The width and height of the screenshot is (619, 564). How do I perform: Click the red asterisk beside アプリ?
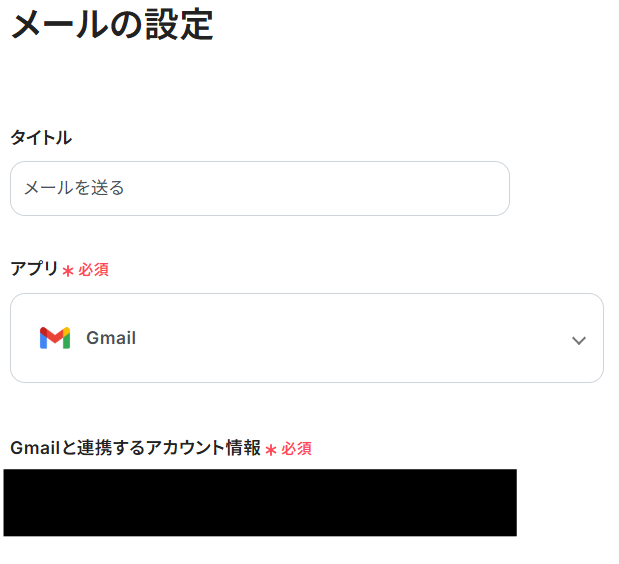click(68, 271)
